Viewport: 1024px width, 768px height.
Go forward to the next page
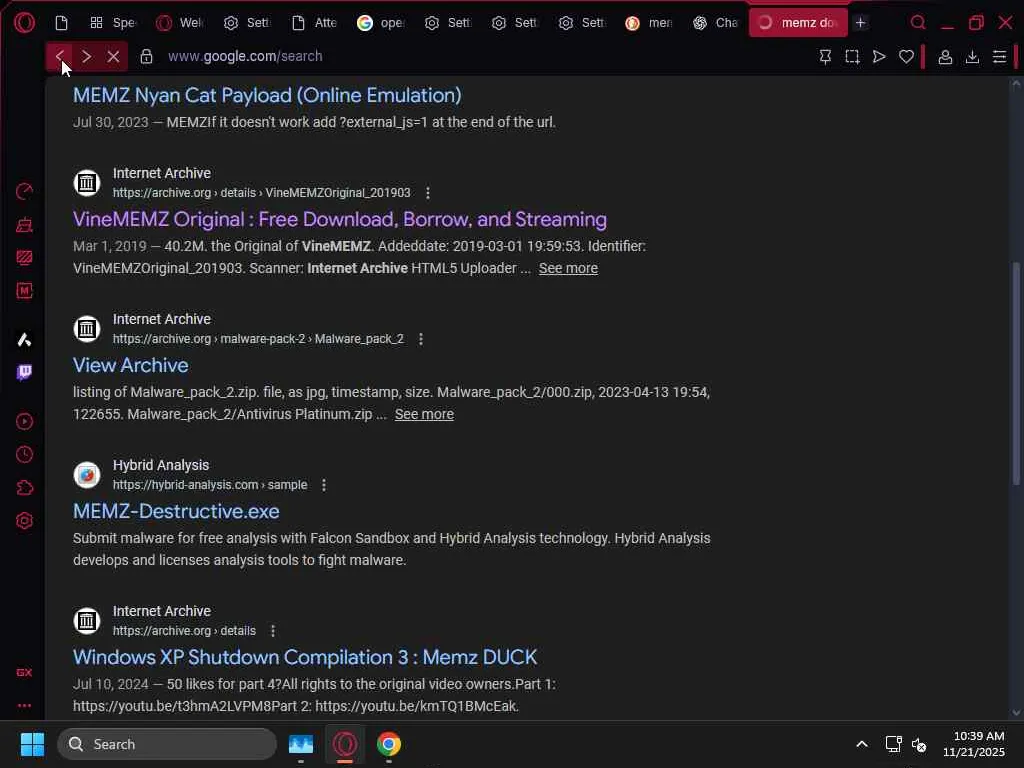point(86,56)
